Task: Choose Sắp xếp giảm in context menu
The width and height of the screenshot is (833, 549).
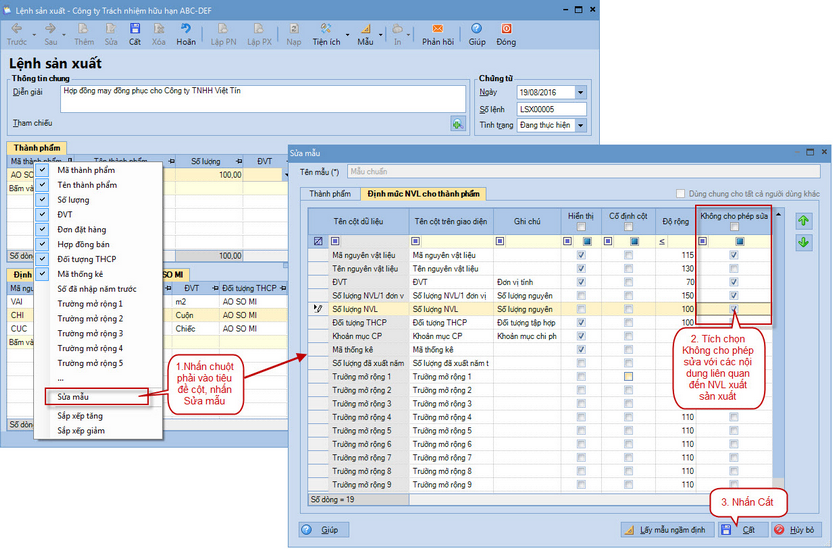Action: coord(81,431)
